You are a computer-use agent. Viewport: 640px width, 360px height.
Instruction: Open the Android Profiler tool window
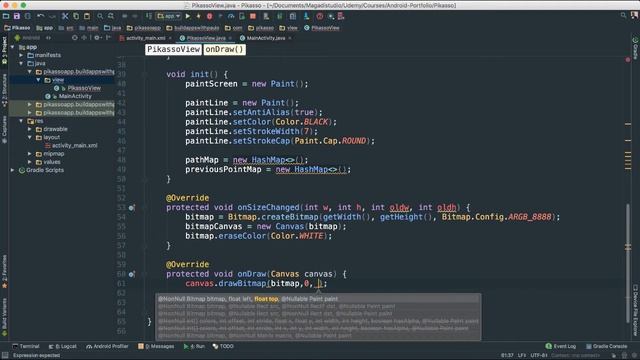[107, 347]
